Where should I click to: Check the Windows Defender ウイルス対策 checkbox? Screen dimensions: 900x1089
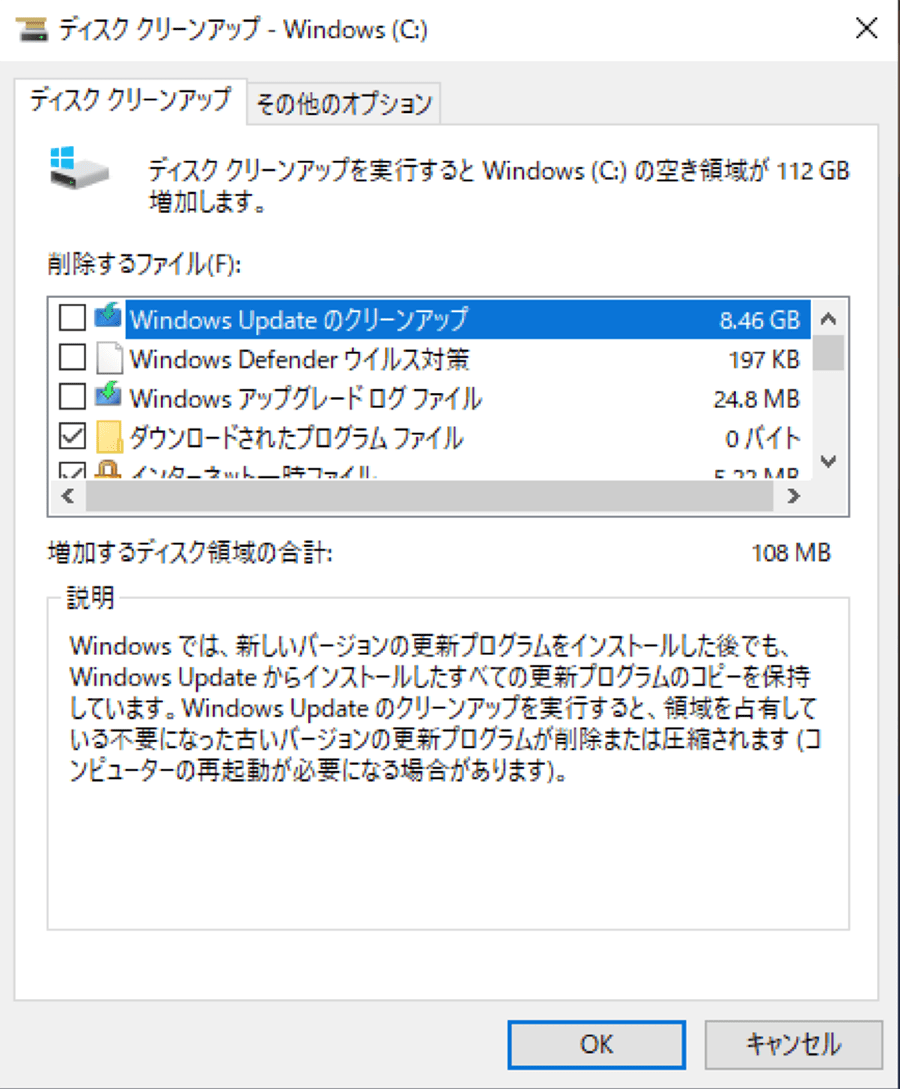(x=72, y=357)
